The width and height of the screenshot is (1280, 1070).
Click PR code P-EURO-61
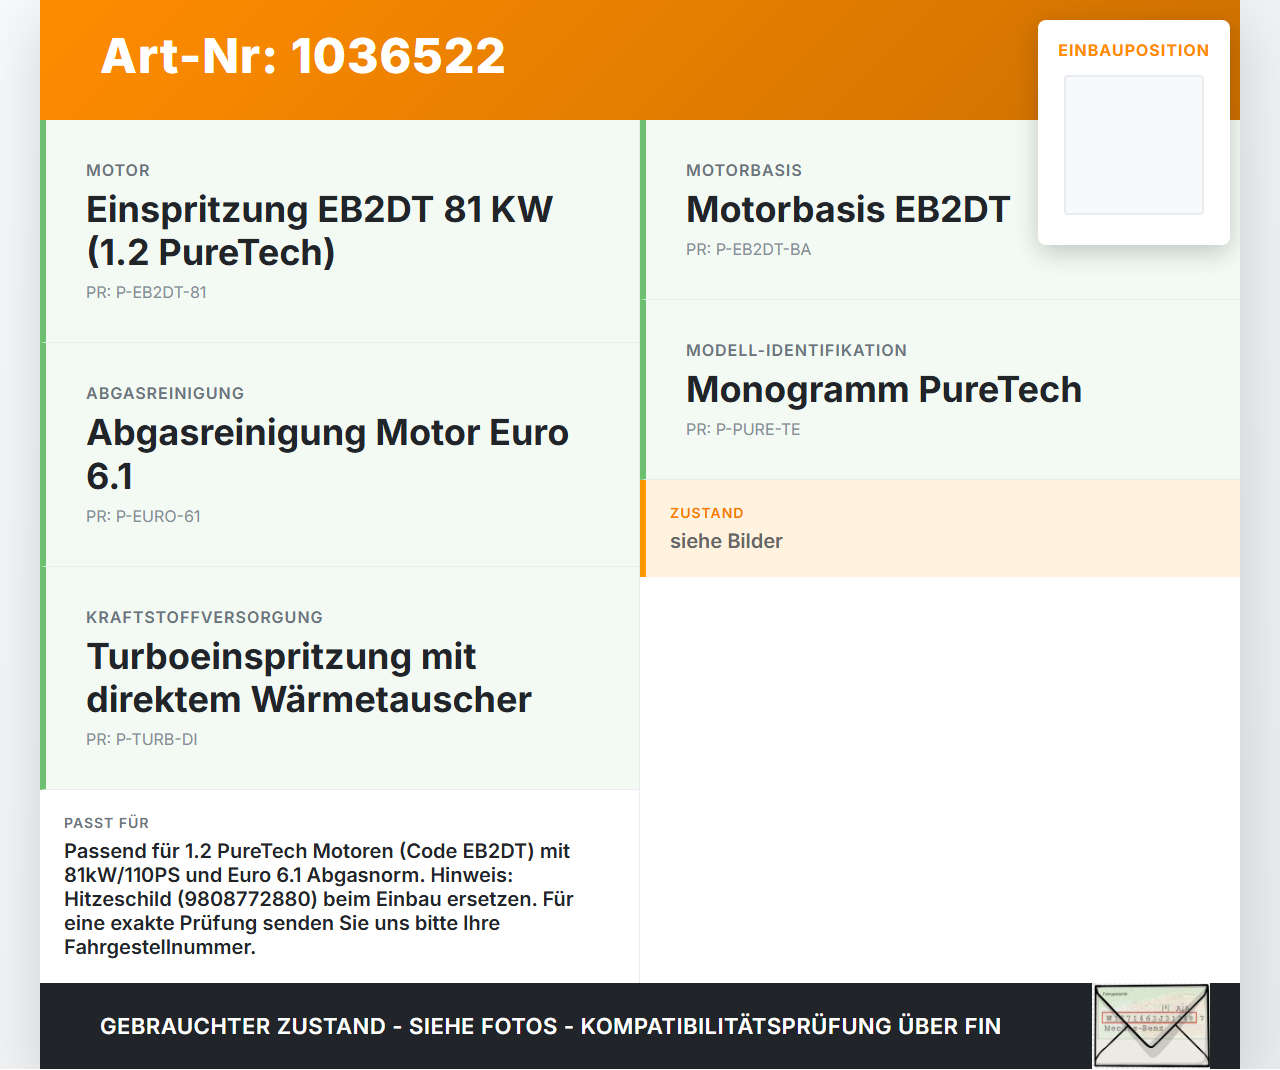coord(143,516)
